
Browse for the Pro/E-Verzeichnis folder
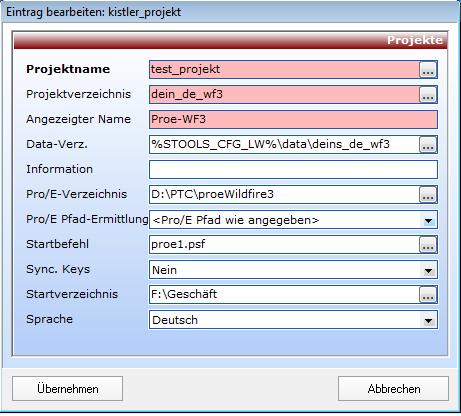pyautogui.click(x=428, y=195)
